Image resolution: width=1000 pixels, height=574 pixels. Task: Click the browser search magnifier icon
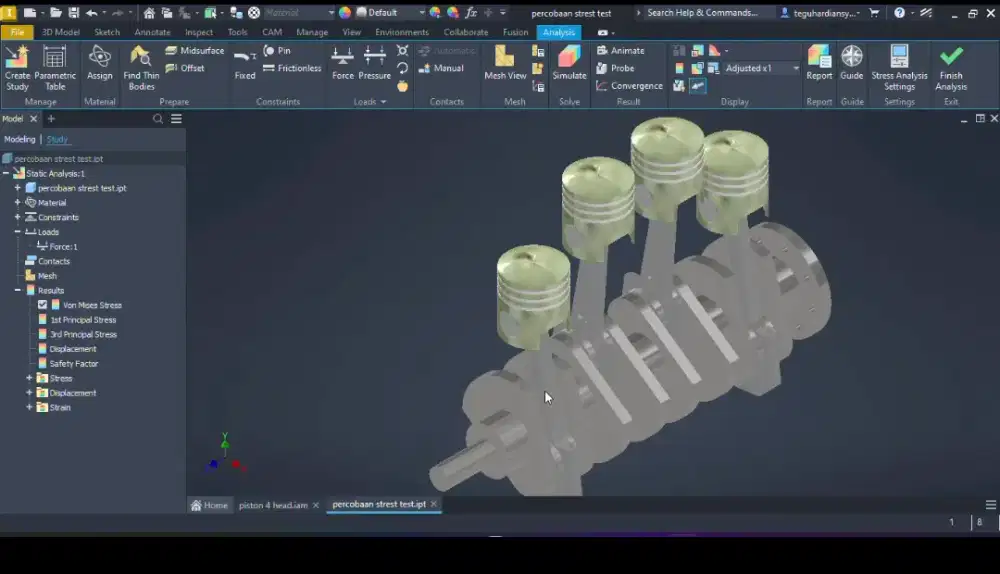[158, 119]
